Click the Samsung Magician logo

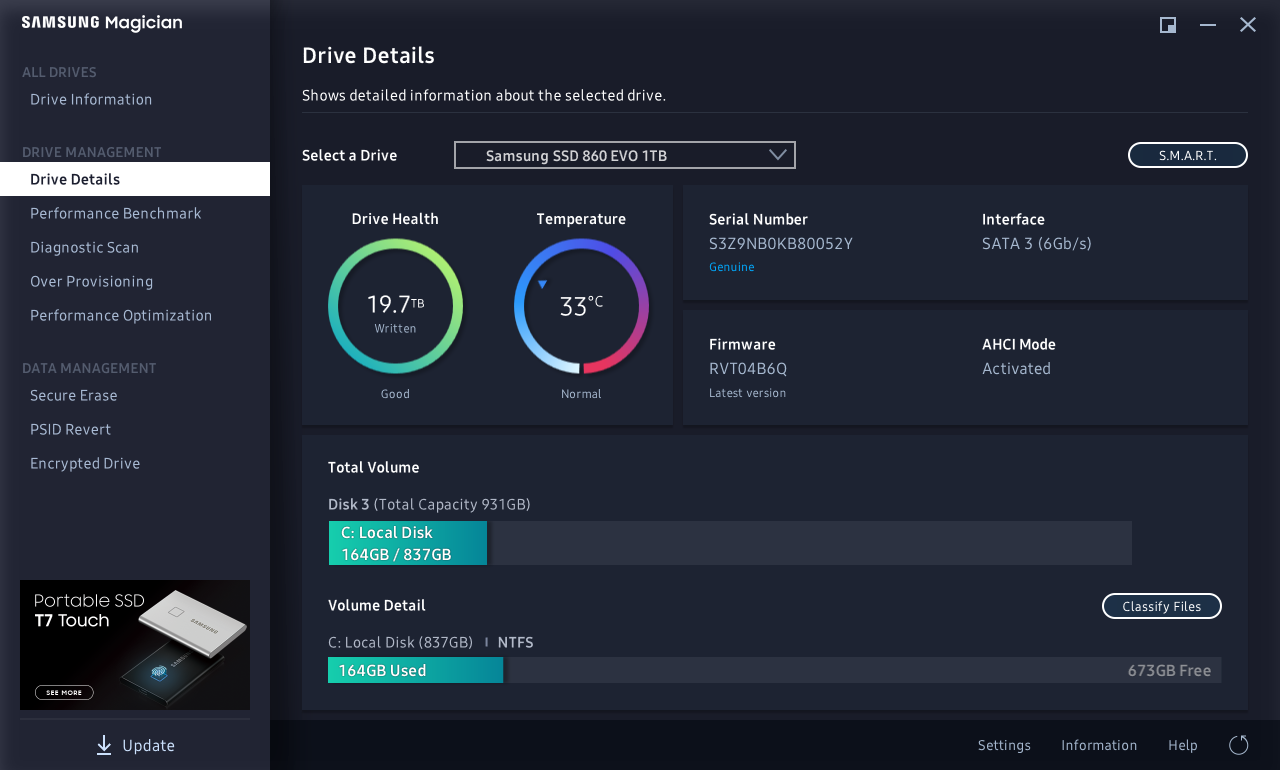102,24
